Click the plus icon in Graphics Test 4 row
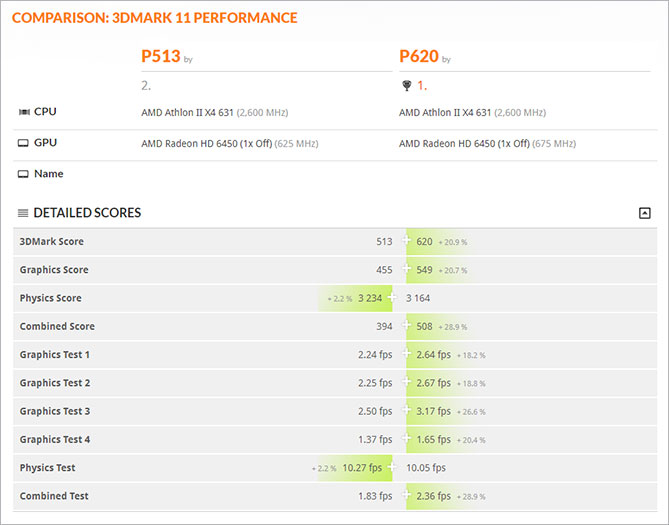The image size is (669, 525). tap(406, 438)
